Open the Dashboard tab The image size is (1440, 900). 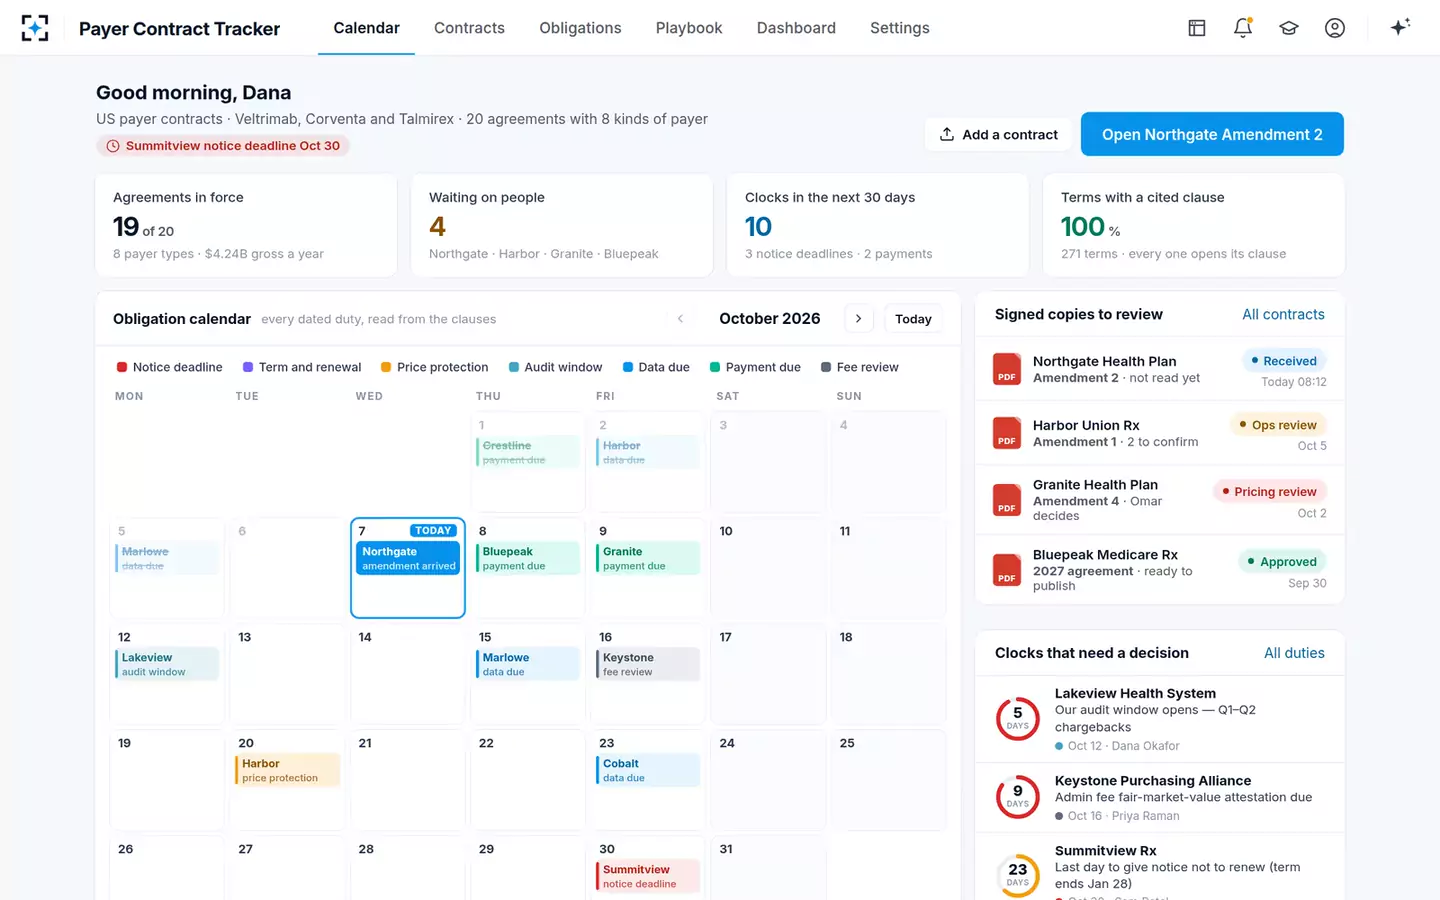[x=796, y=28]
